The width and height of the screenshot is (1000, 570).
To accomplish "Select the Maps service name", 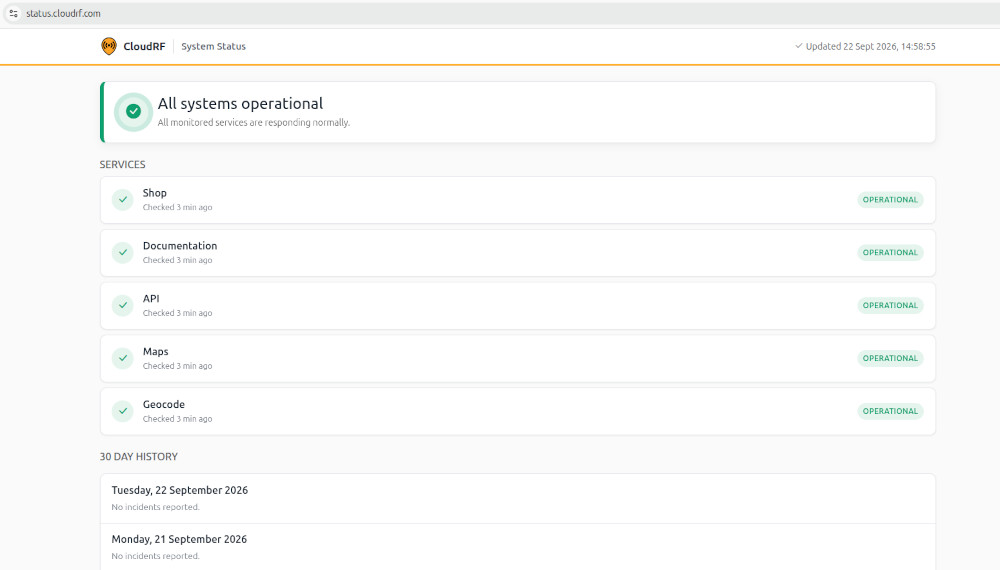I will (x=156, y=352).
